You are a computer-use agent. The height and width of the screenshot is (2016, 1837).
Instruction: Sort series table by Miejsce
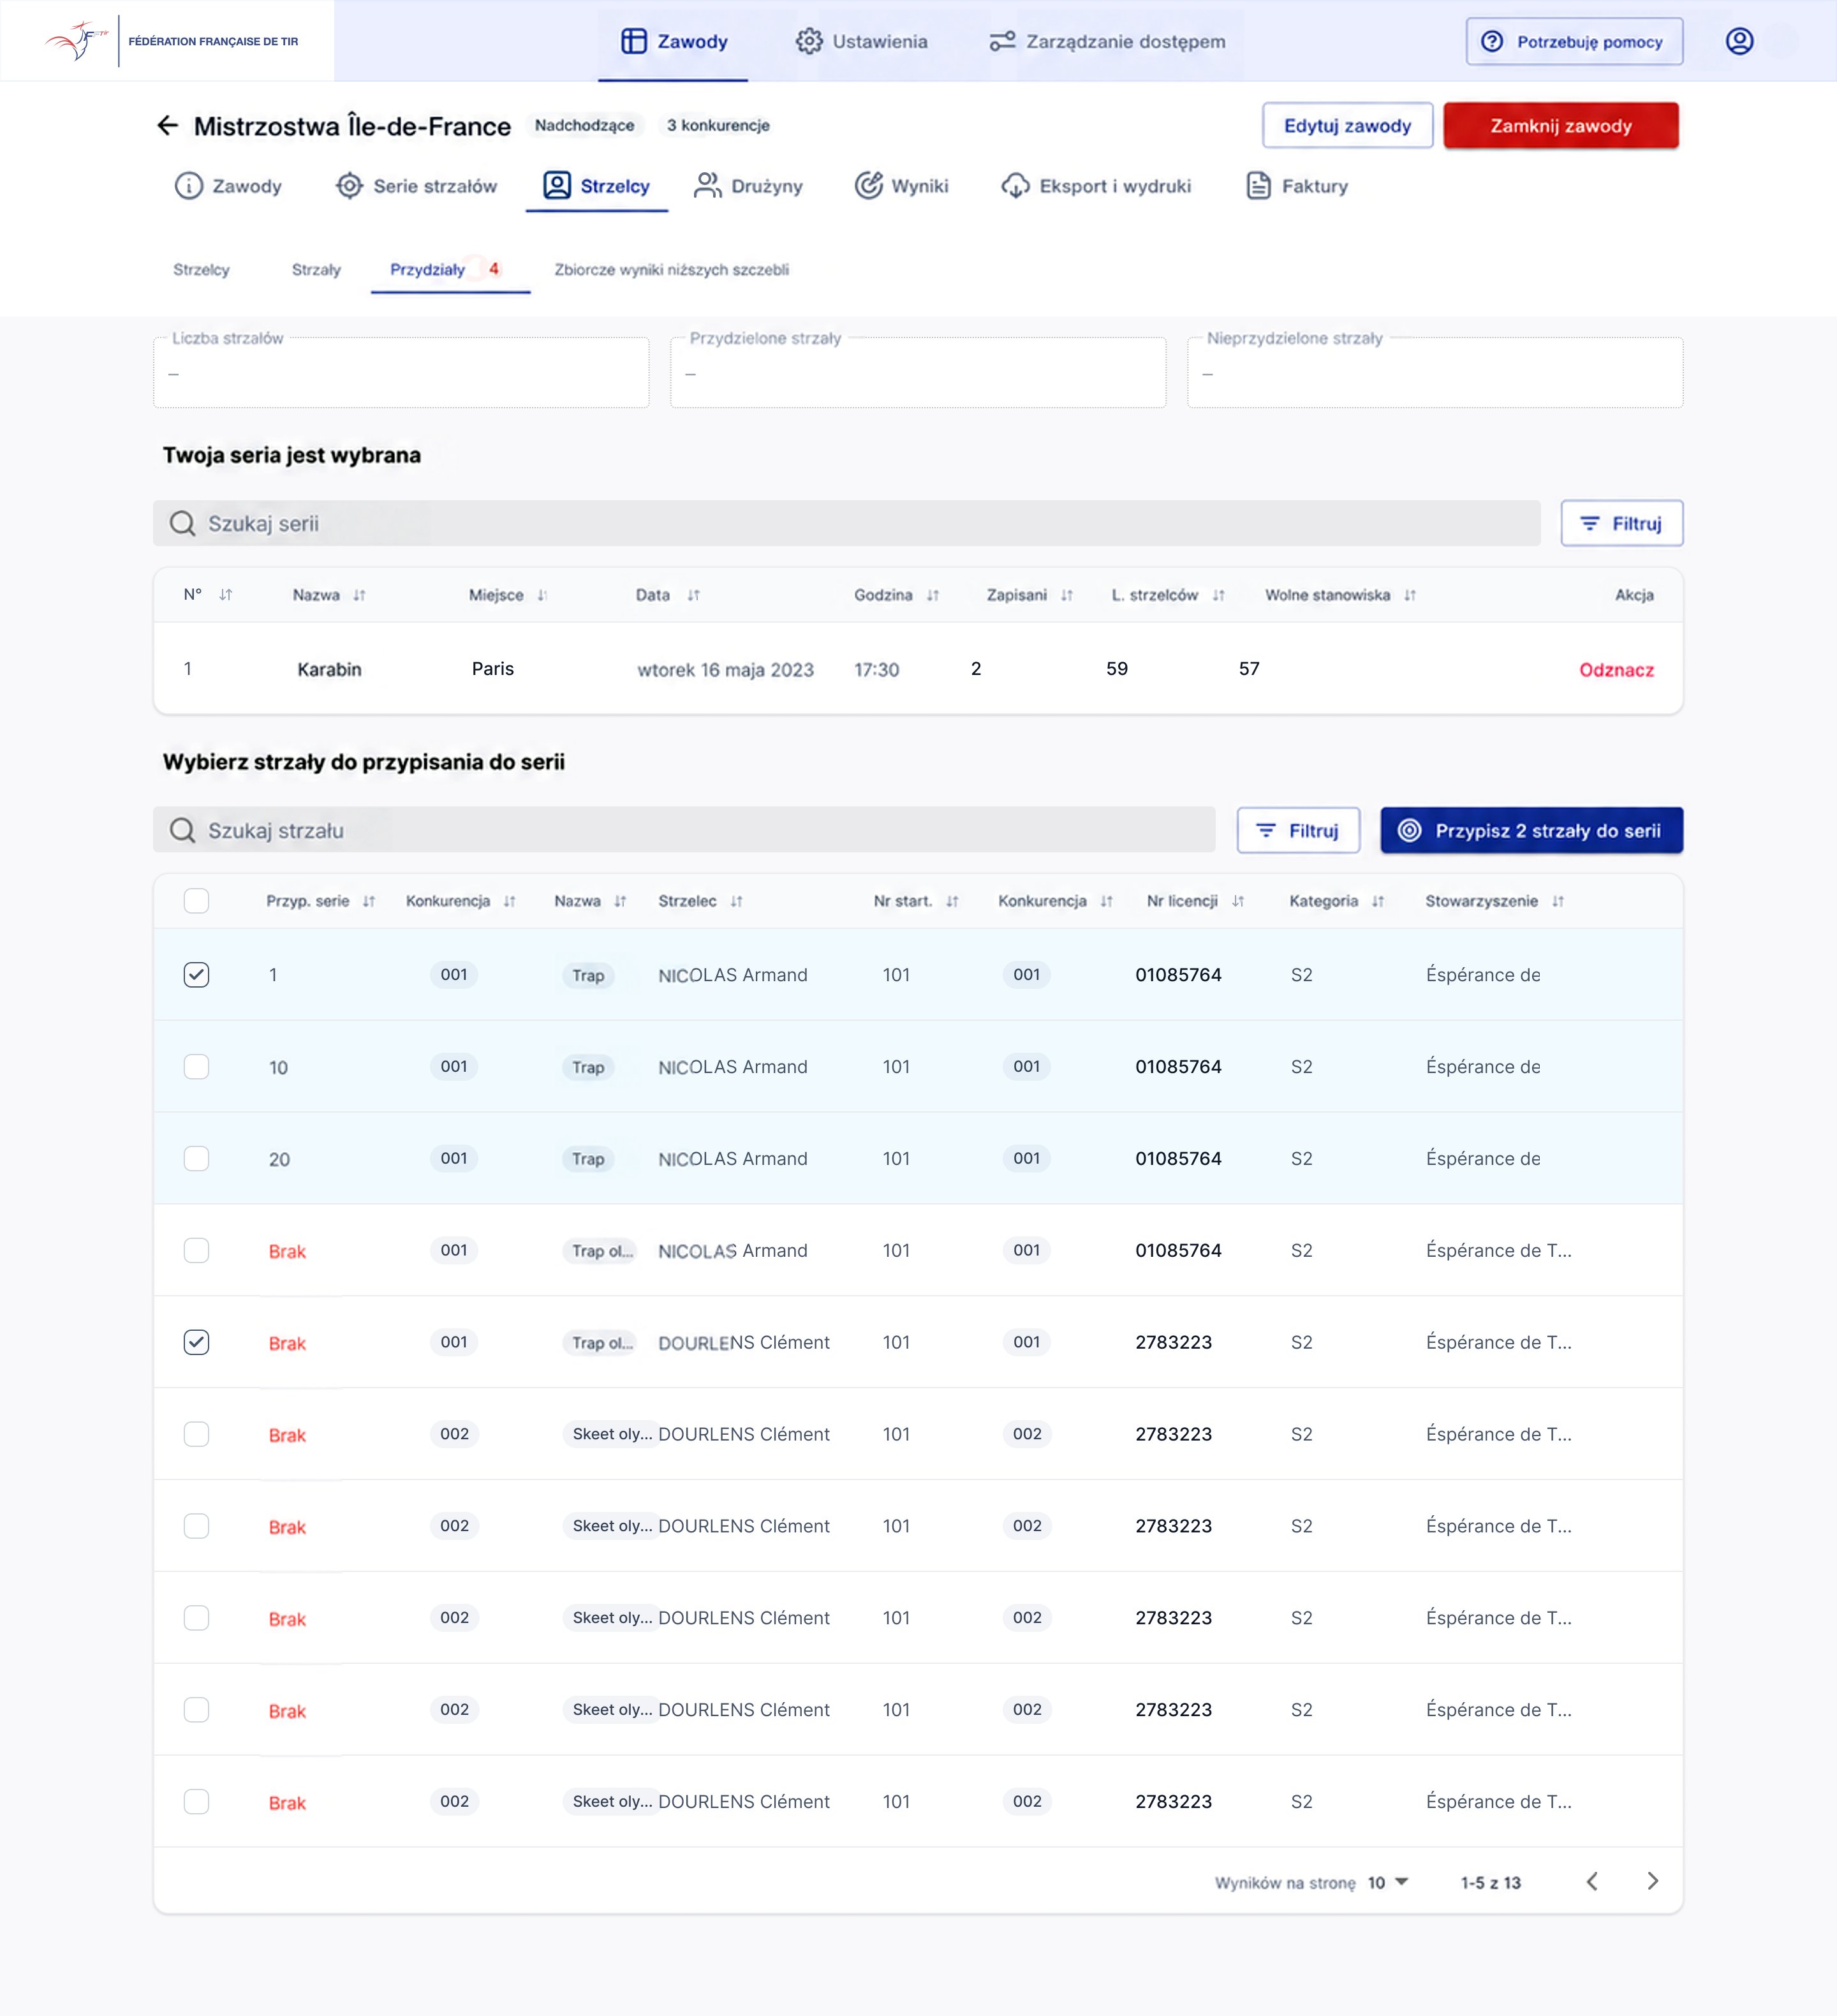point(542,595)
